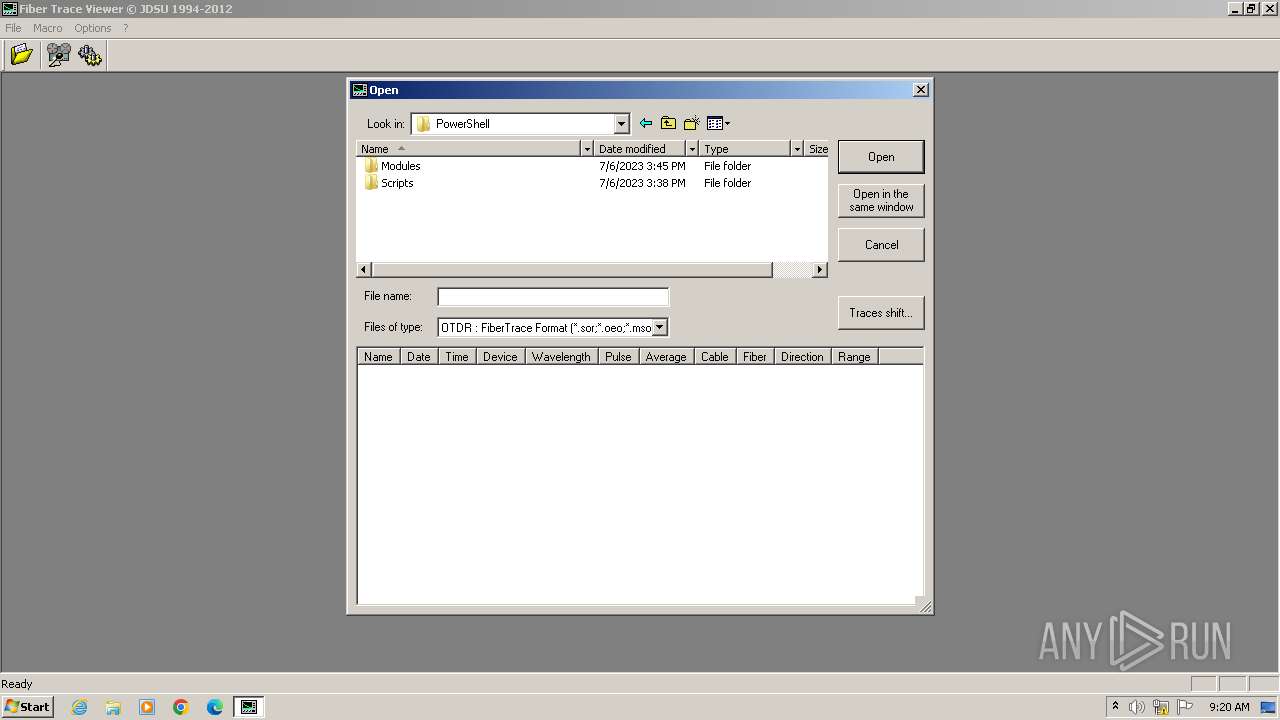Open the Options menu
The height and width of the screenshot is (720, 1280).
click(93, 28)
